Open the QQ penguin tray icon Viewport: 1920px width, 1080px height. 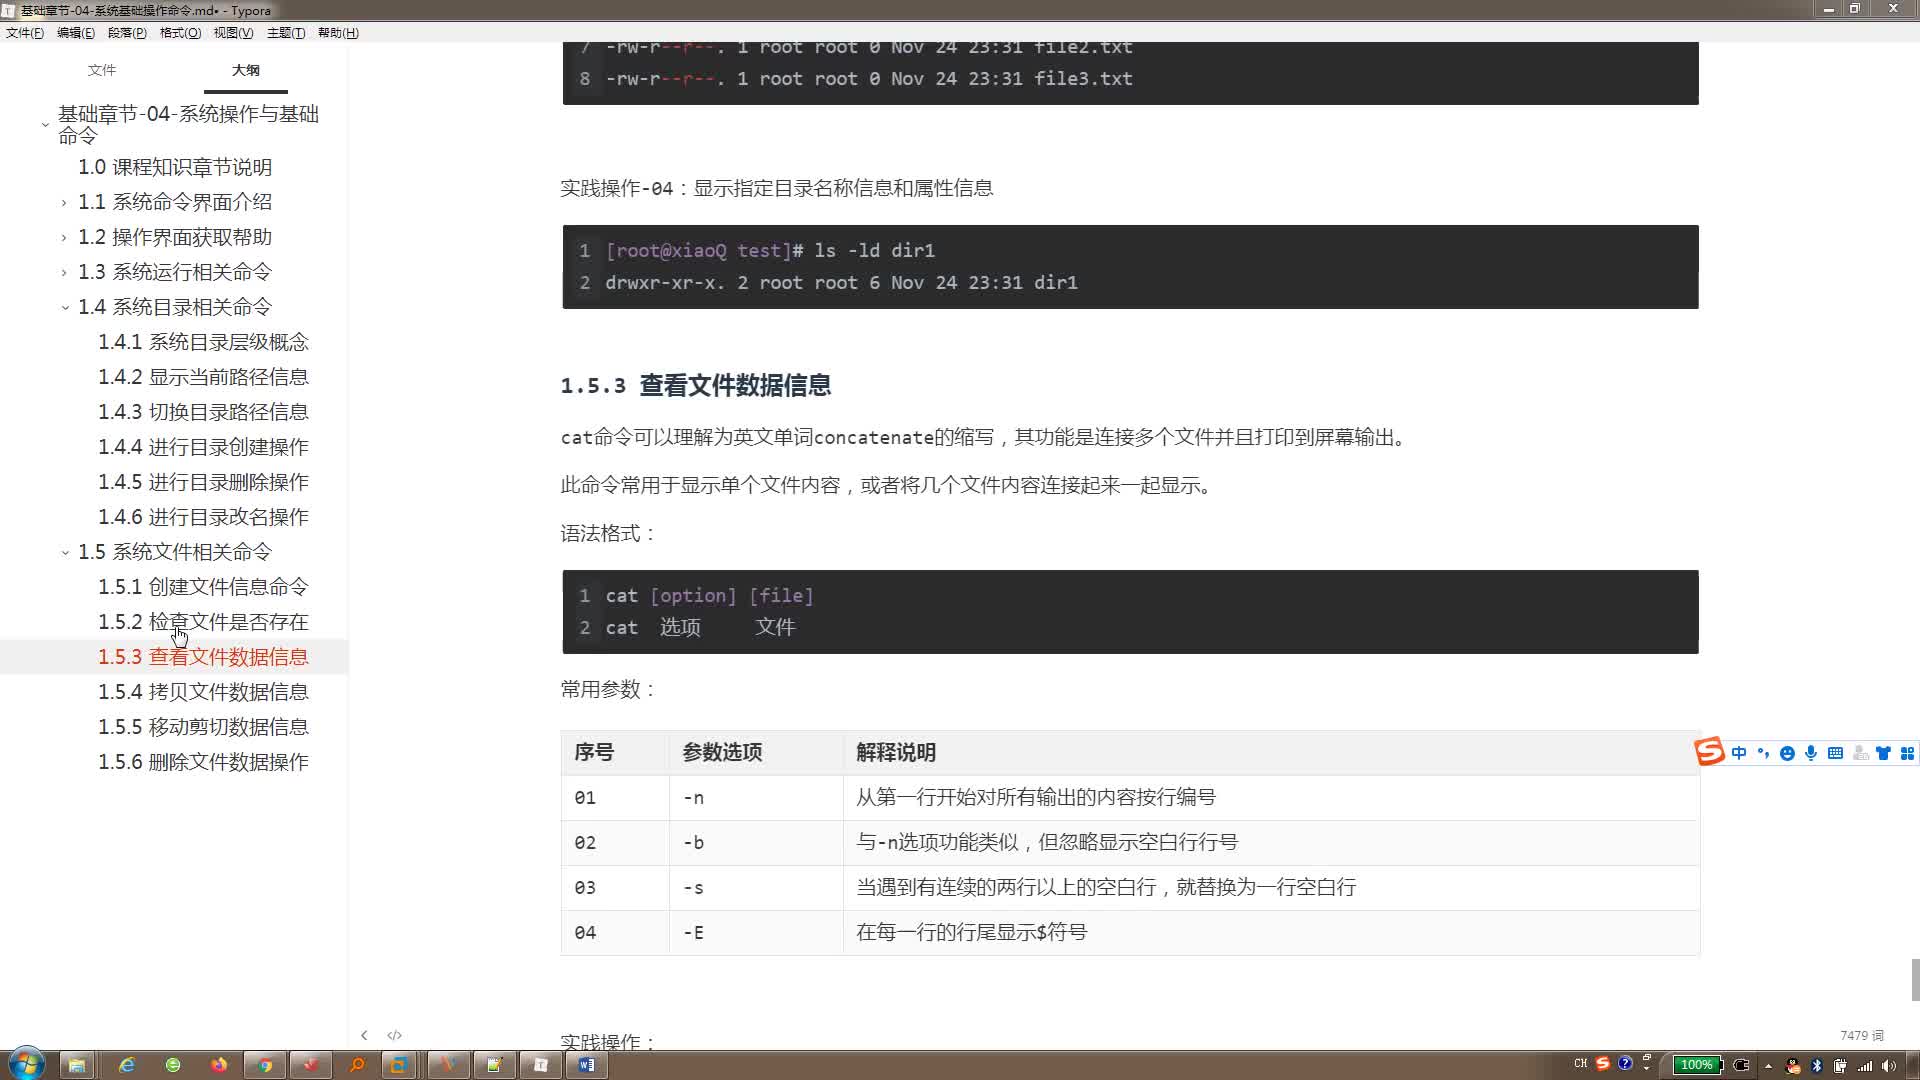[x=1792, y=1065]
